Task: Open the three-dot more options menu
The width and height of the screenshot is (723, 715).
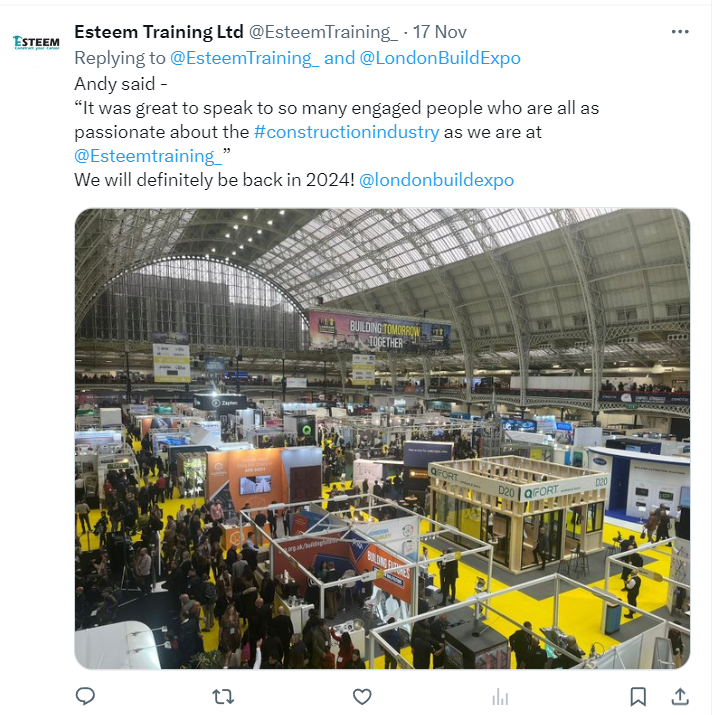Action: [x=680, y=31]
